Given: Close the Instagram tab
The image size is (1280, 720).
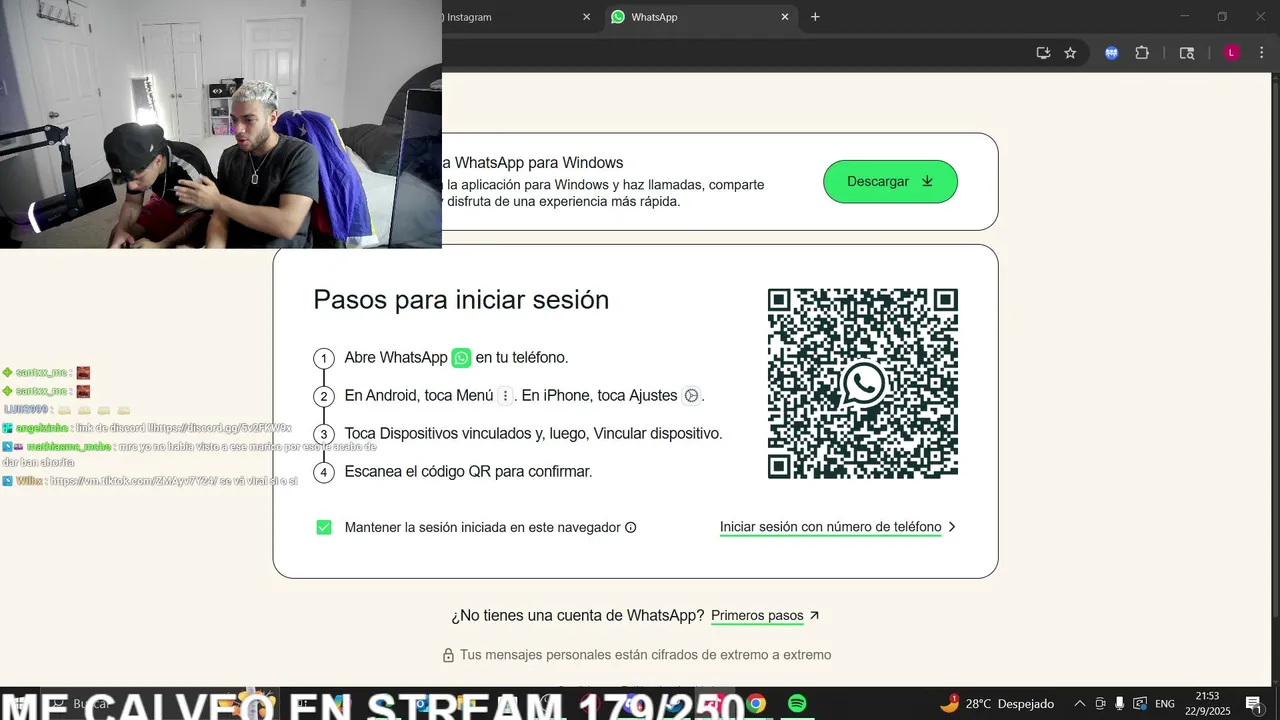Looking at the screenshot, I should (x=586, y=17).
